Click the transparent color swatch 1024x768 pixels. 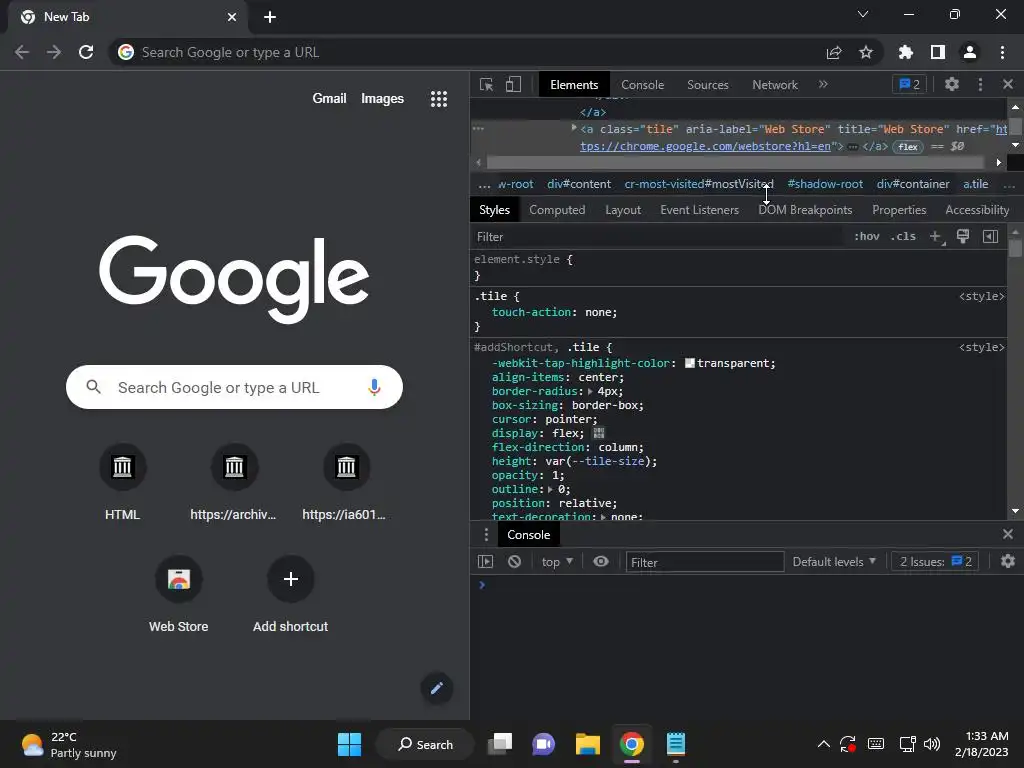click(690, 363)
